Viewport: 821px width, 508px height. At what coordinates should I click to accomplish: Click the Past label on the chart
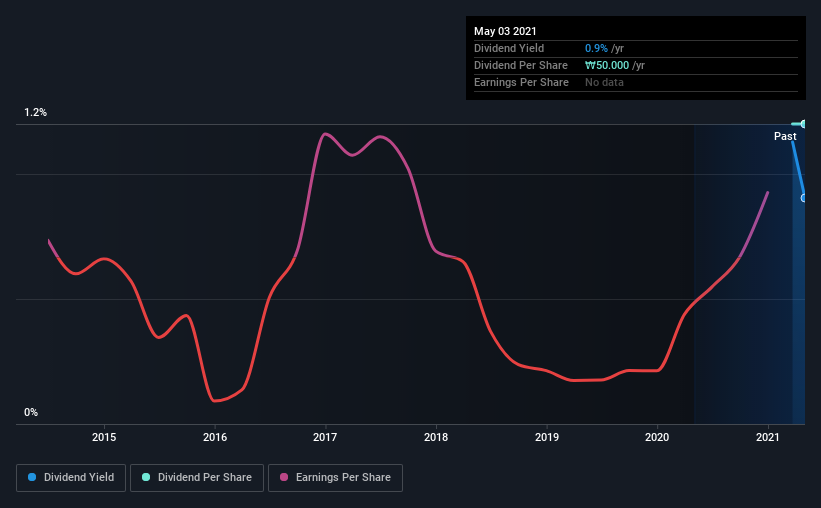point(785,136)
